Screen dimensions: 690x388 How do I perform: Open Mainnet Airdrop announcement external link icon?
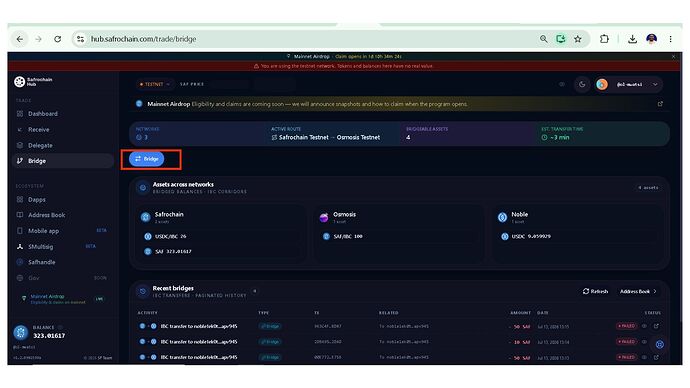coord(660,104)
